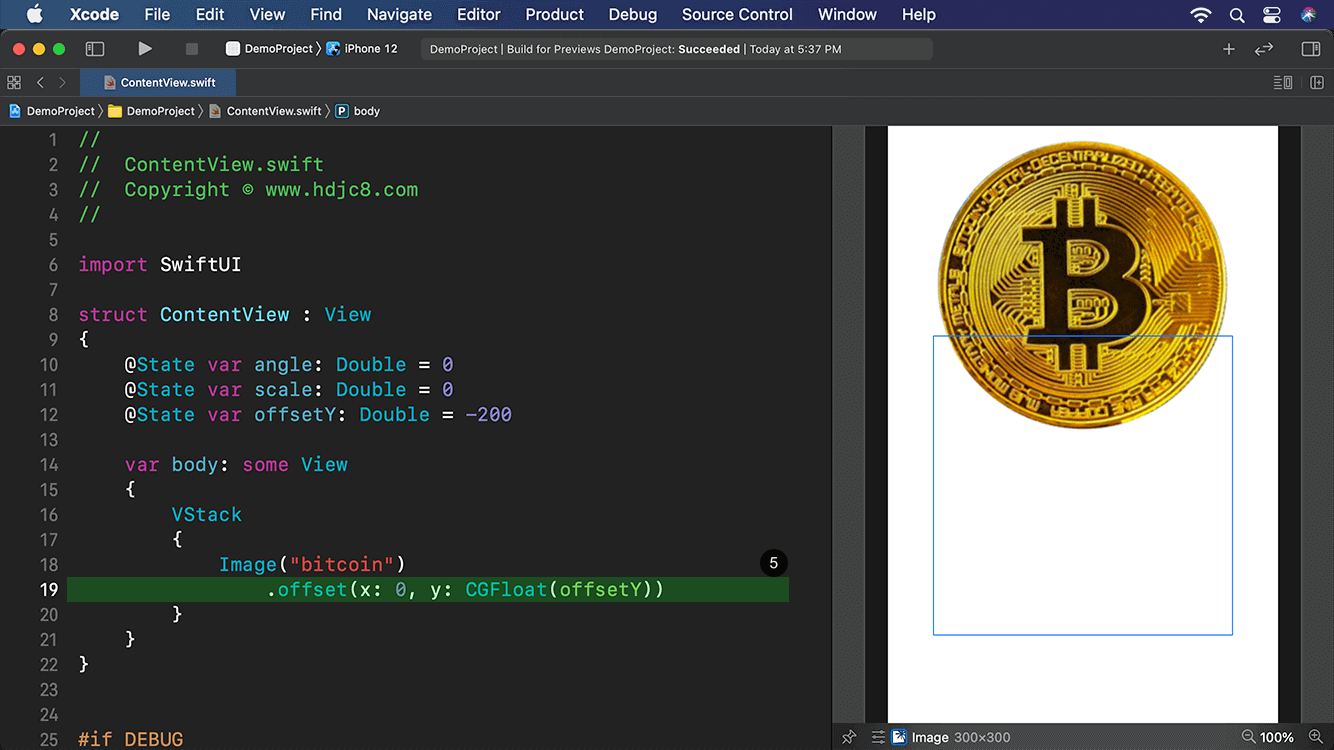Open Spotlight search in menu bar

(1237, 14)
